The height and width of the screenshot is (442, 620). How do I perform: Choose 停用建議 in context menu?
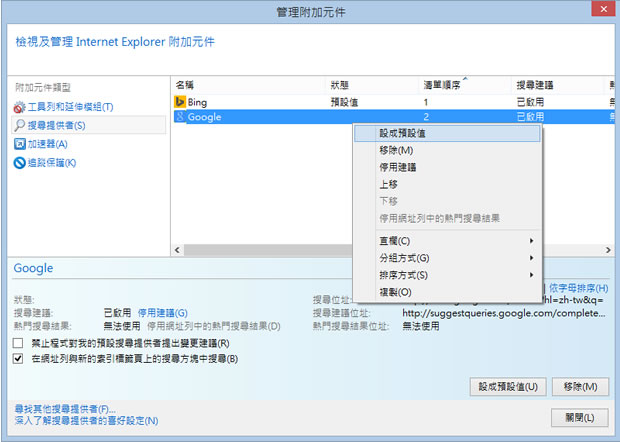click(447, 167)
